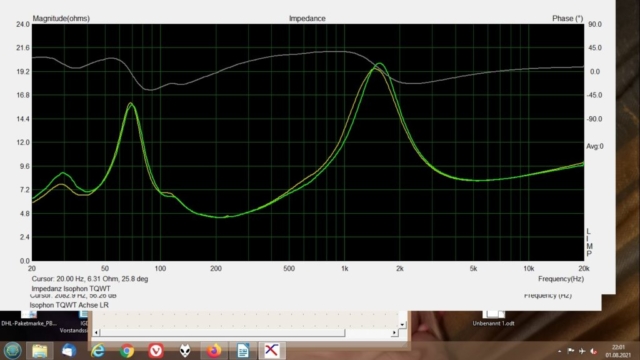Open File Explorer from the taskbar
This screenshot has width=640, height=360.
pyautogui.click(x=40, y=351)
